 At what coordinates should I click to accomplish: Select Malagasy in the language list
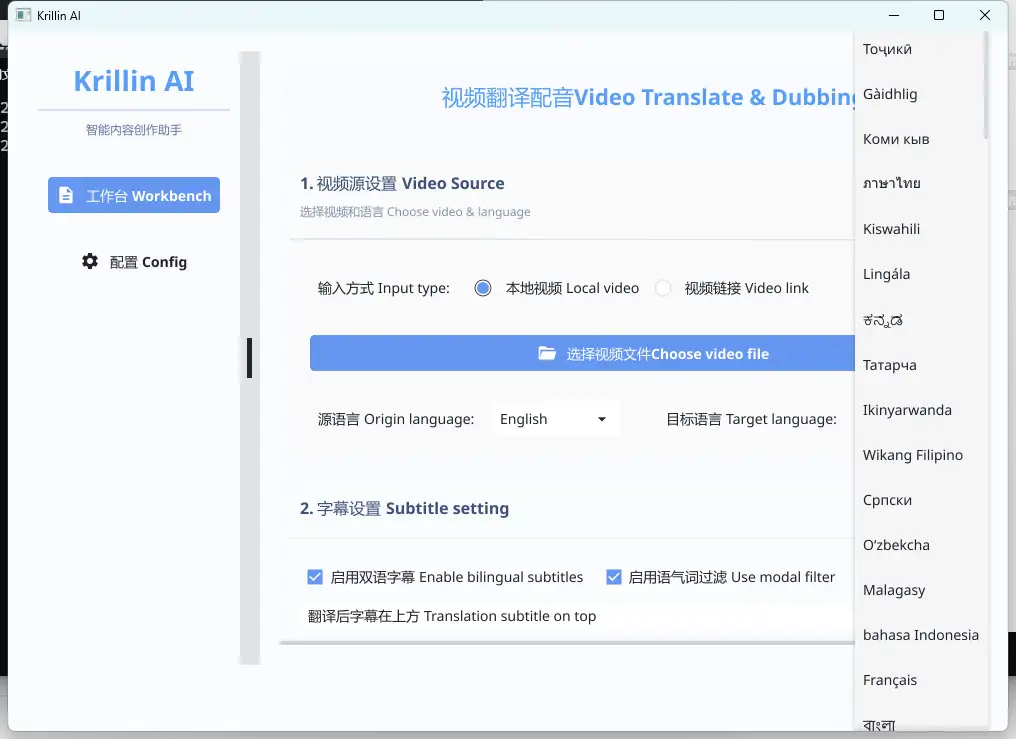coord(894,590)
